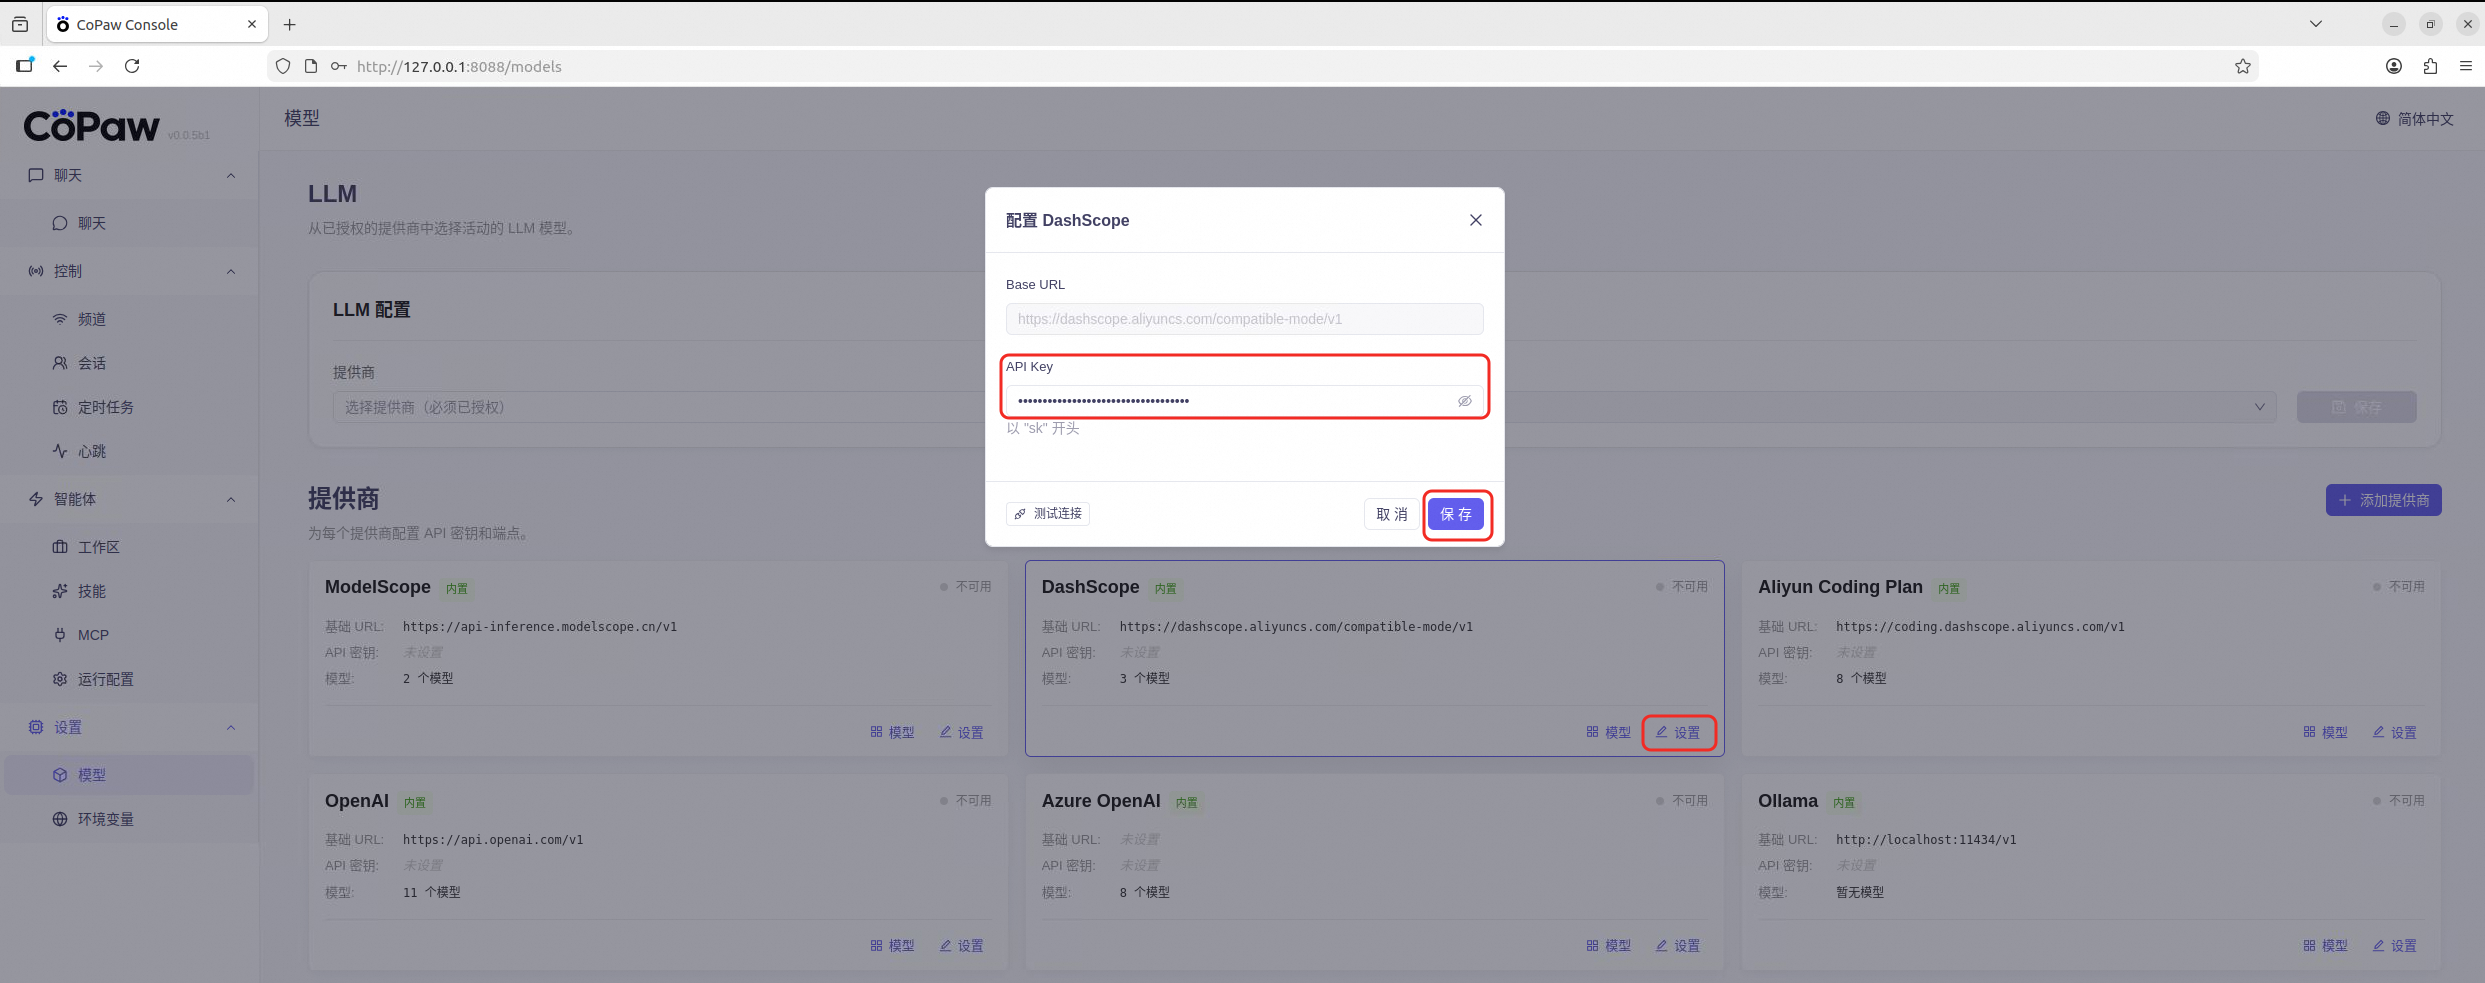This screenshot has width=2485, height=983.
Task: Open Azure OpenAI 设置
Action: click(1678, 945)
